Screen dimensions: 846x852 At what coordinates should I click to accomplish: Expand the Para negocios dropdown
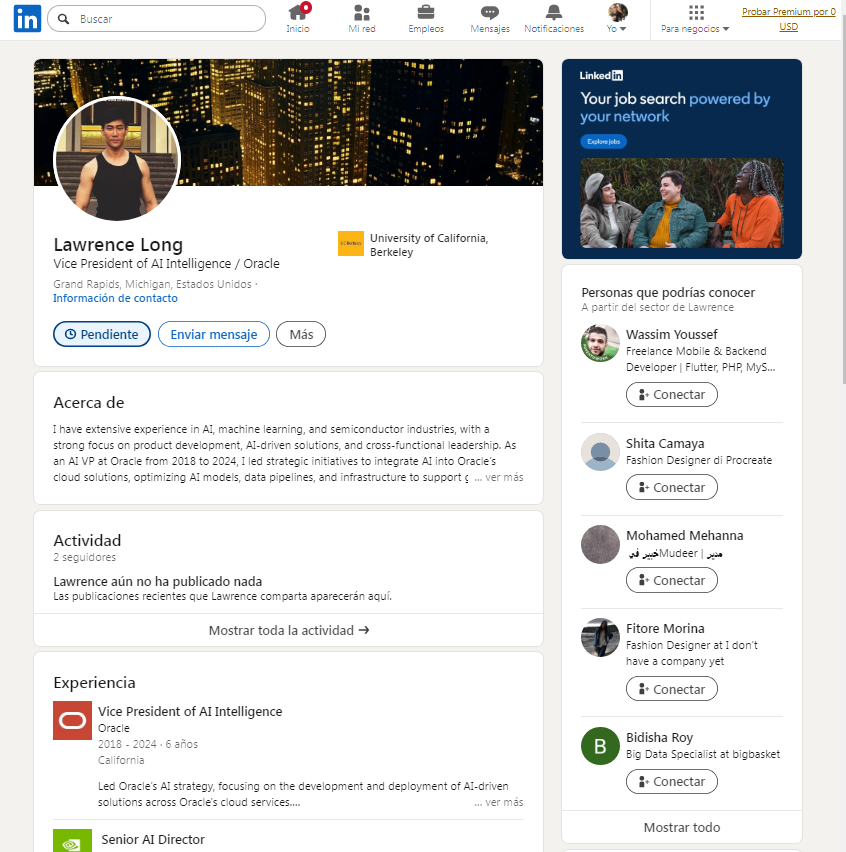click(x=695, y=29)
